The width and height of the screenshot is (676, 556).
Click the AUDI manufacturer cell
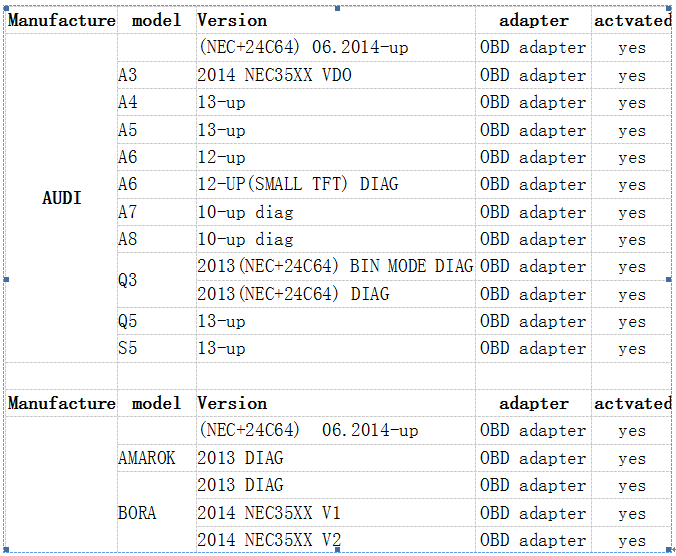coord(61,198)
